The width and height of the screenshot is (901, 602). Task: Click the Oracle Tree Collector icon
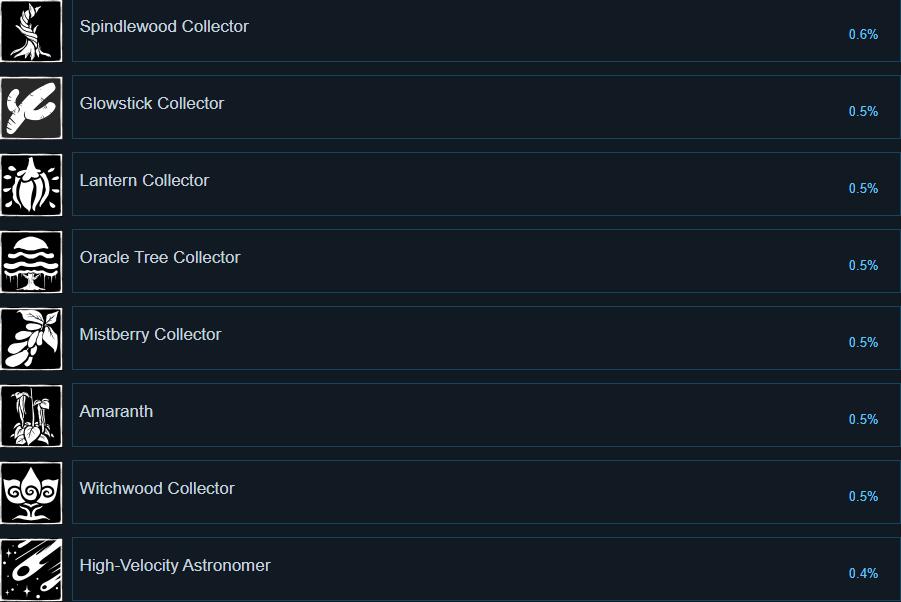[x=31, y=262]
